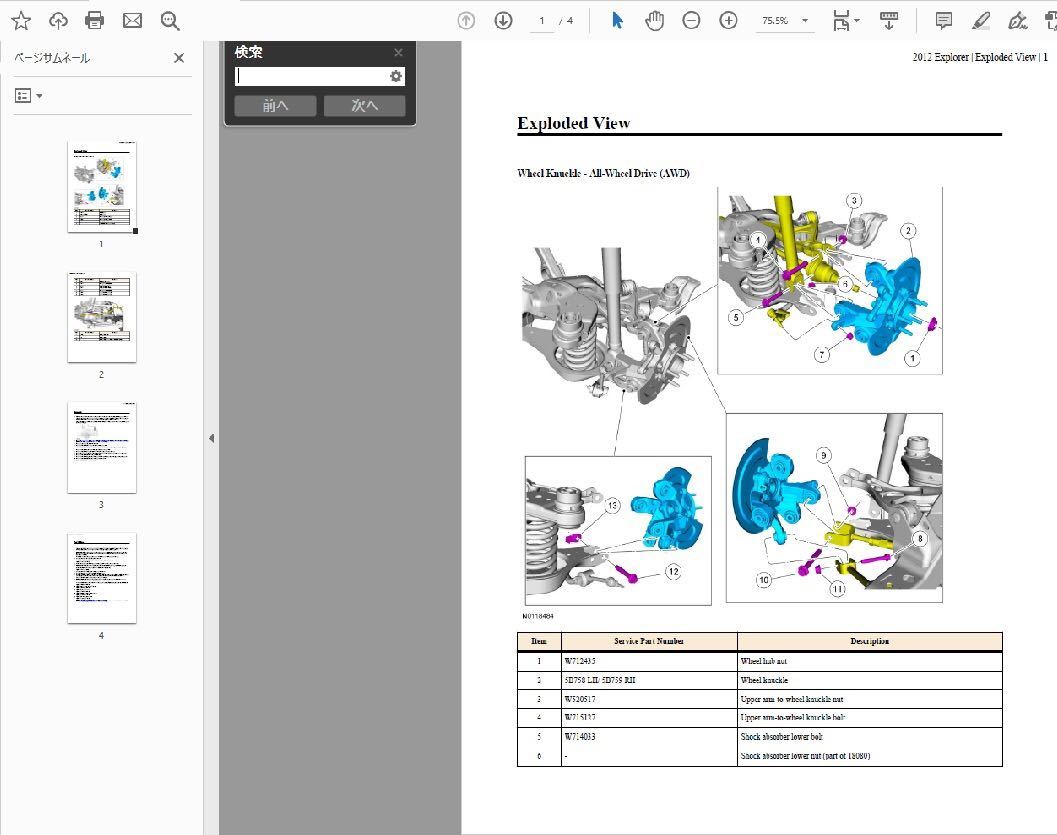This screenshot has width=1057, height=835.
Task: Go to previous page up arrow
Action: coord(466,21)
